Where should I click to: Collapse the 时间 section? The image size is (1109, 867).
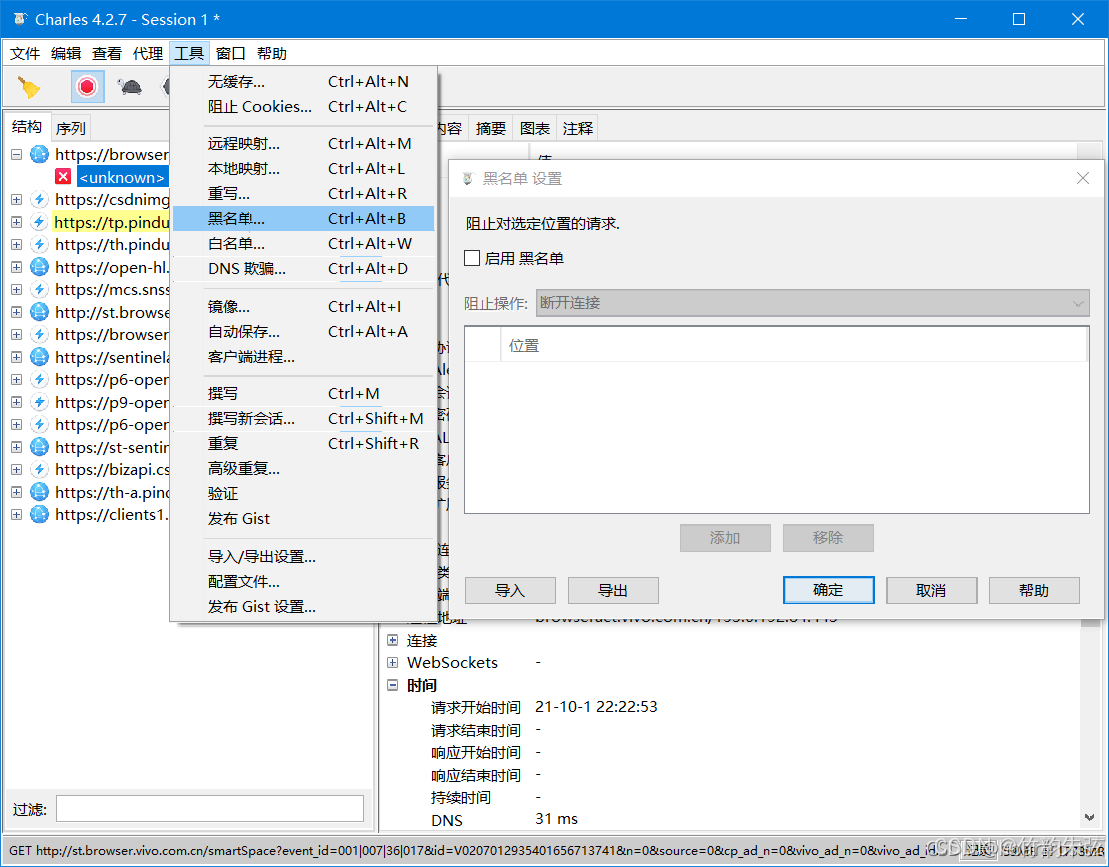393,685
